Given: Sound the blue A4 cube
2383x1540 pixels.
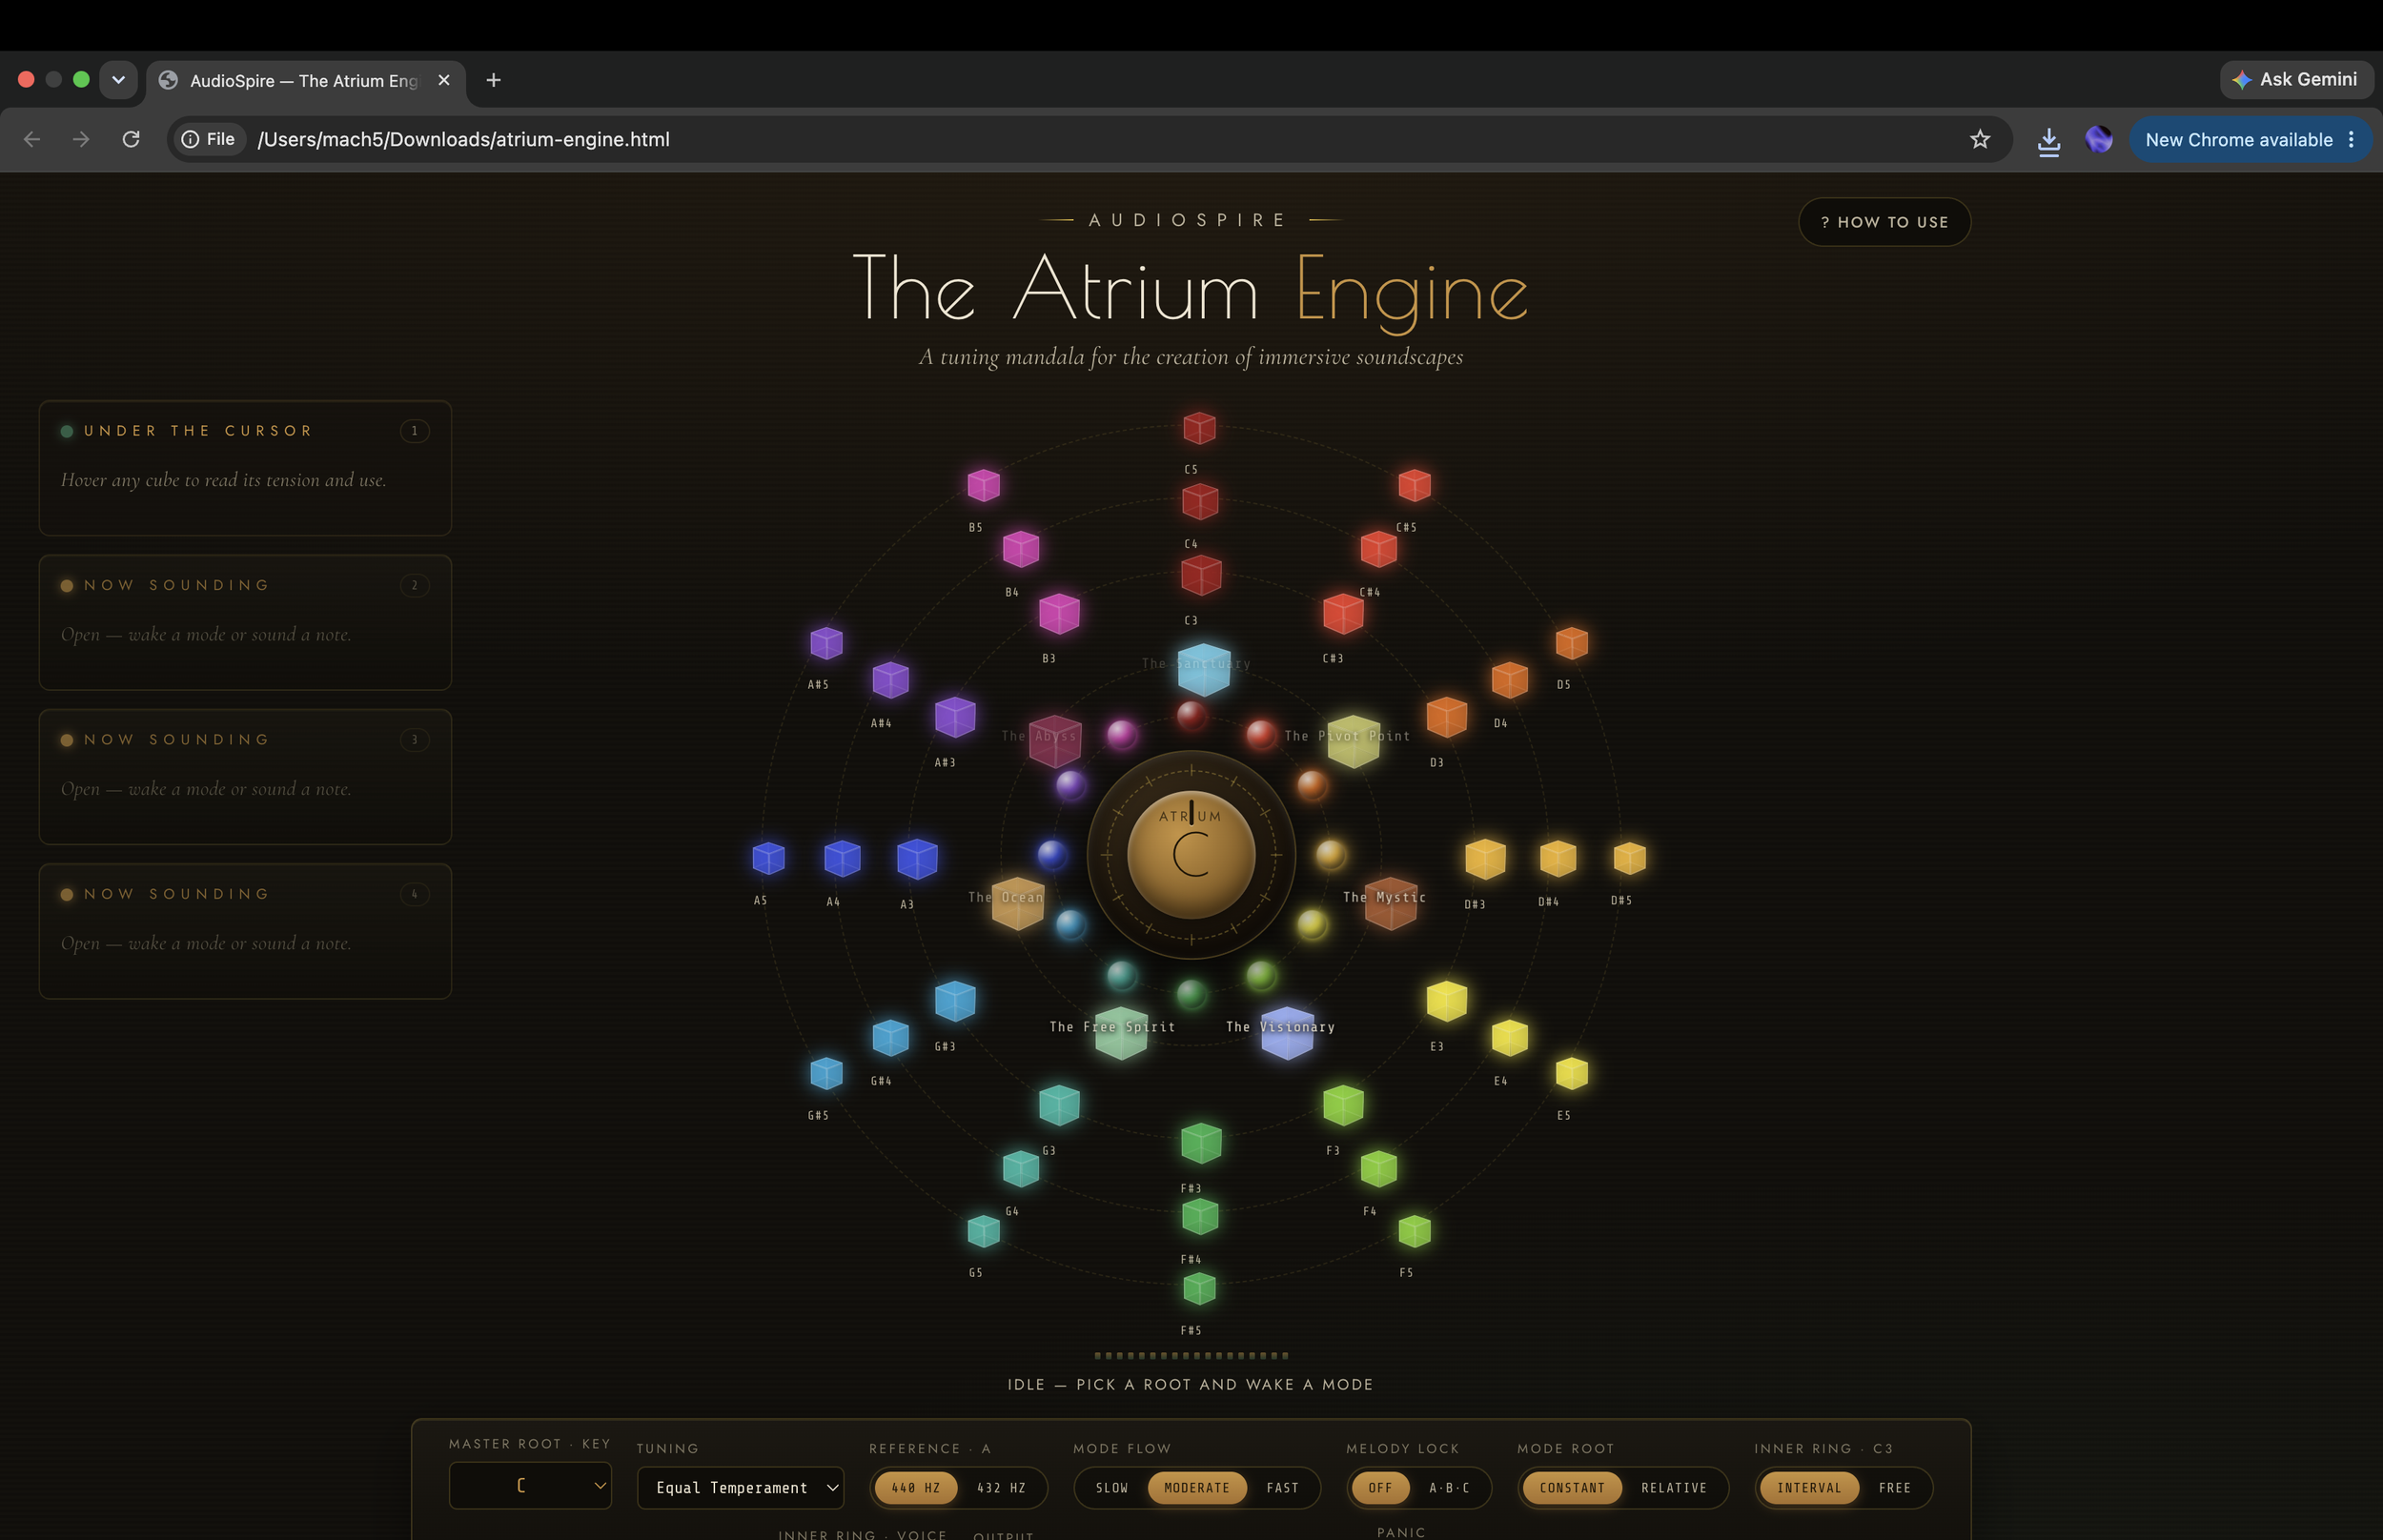Looking at the screenshot, I should point(842,858).
